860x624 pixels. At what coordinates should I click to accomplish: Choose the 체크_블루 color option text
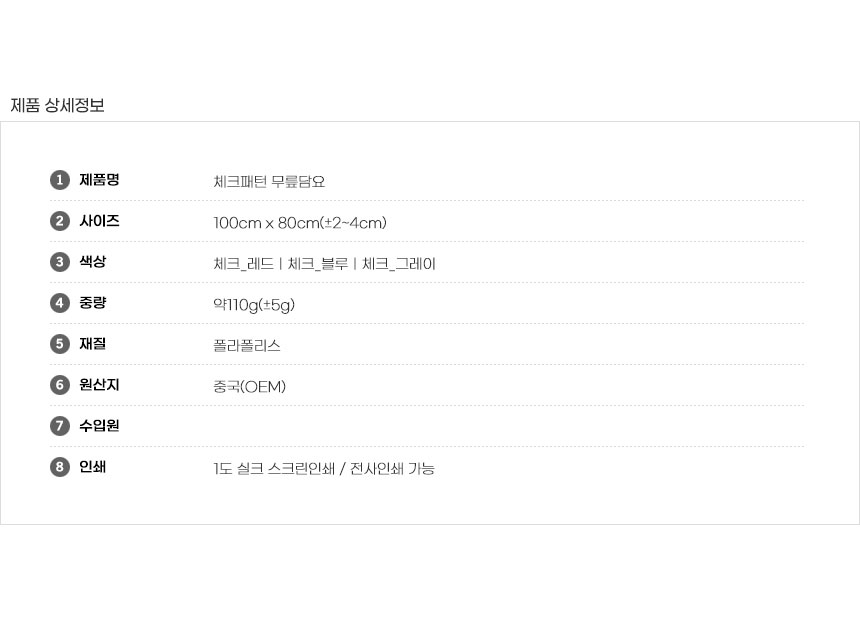pyautogui.click(x=318, y=264)
